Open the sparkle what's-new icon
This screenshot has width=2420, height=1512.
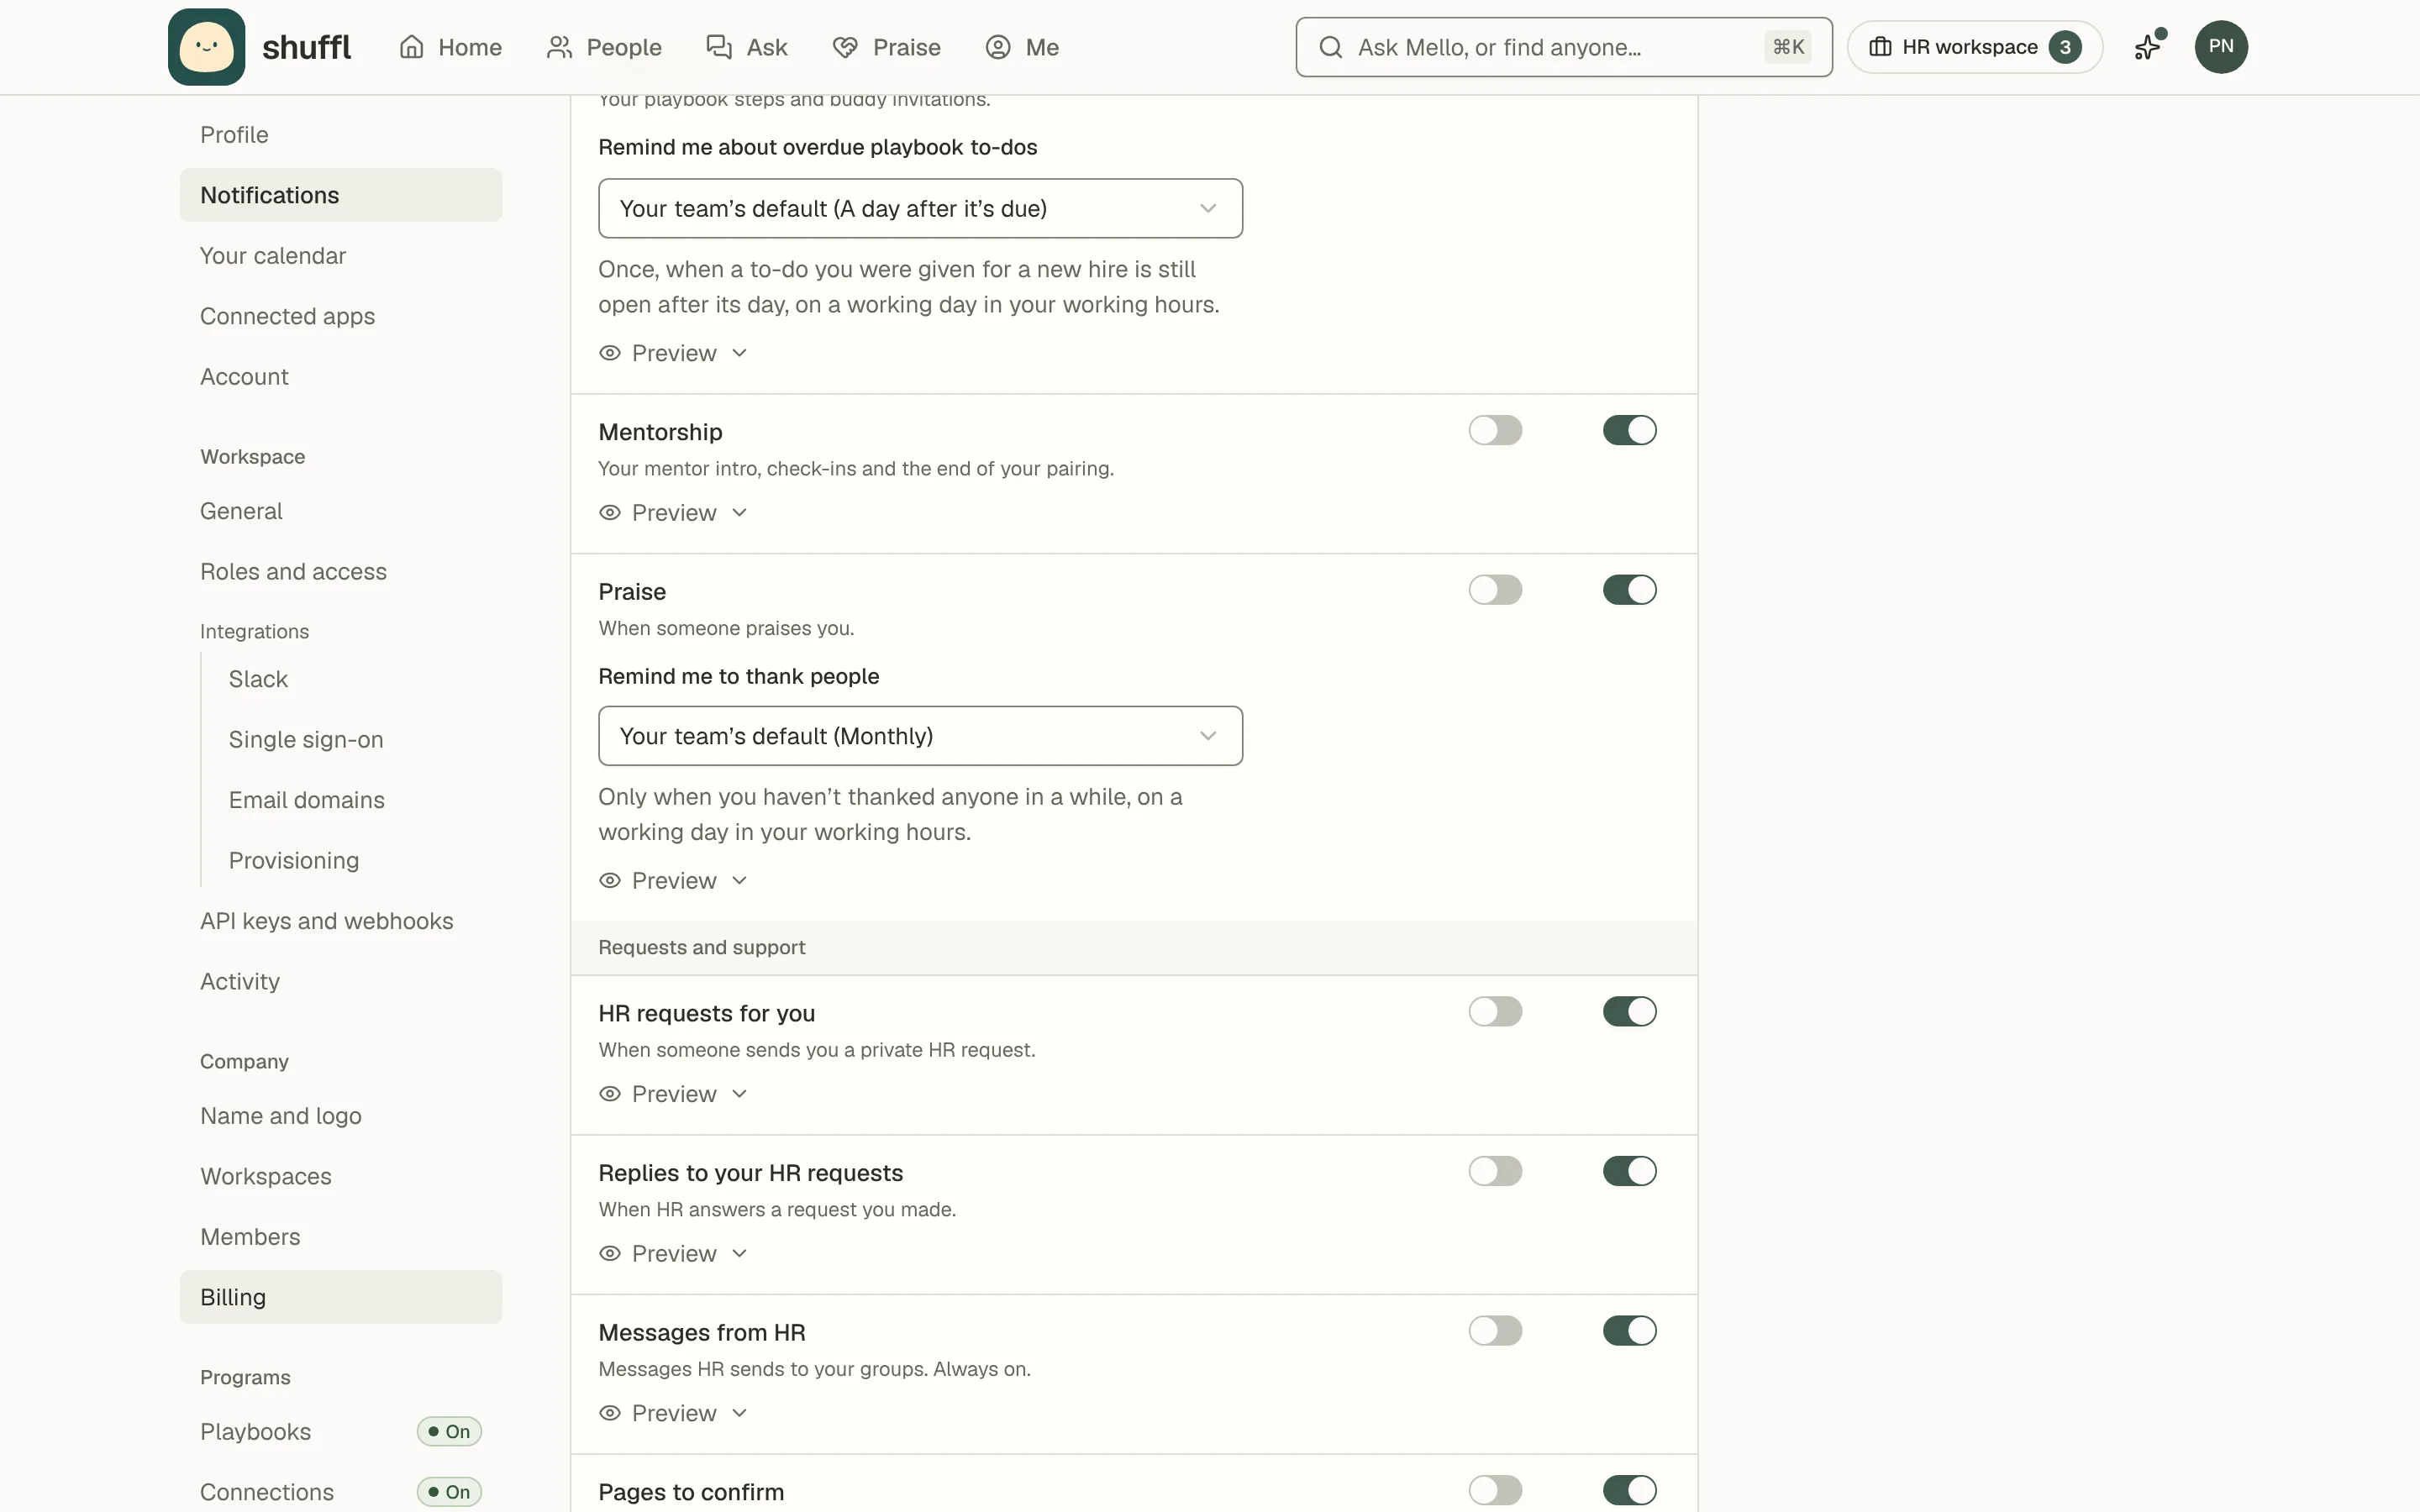[x=2148, y=46]
